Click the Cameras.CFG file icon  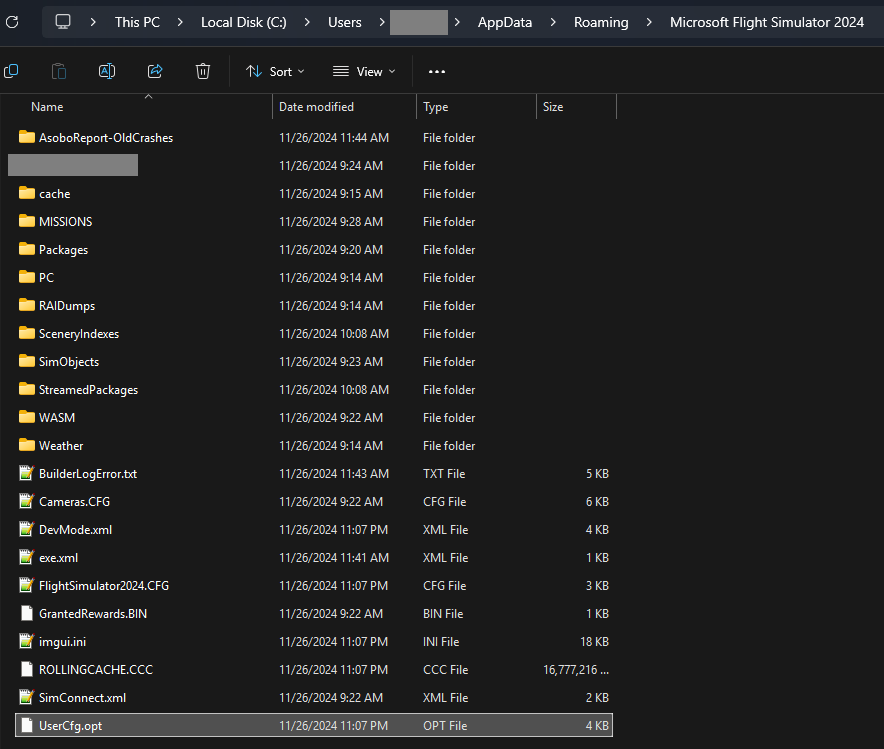pyautogui.click(x=26, y=501)
